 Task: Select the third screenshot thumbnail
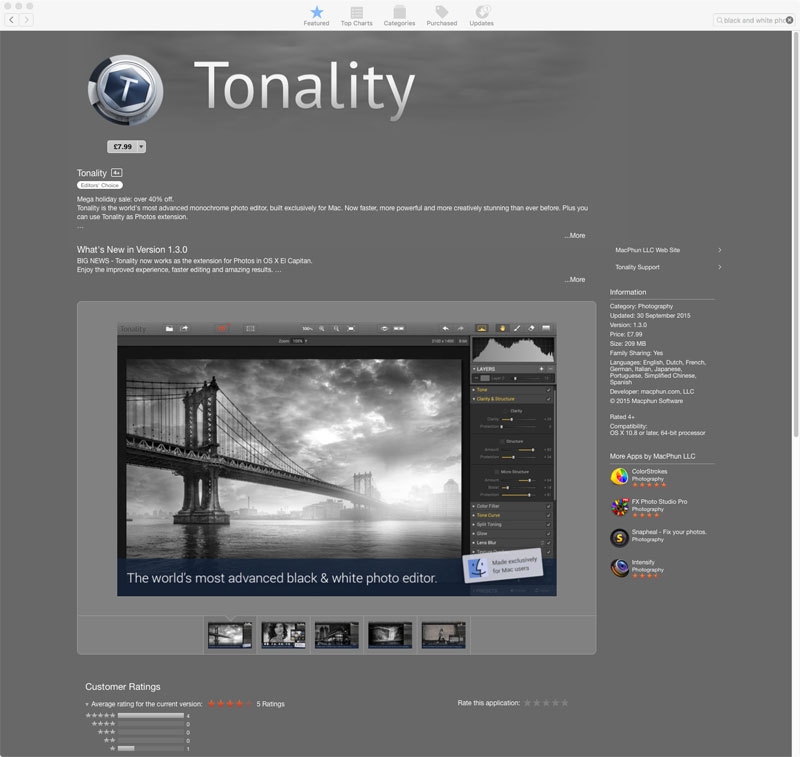click(337, 635)
